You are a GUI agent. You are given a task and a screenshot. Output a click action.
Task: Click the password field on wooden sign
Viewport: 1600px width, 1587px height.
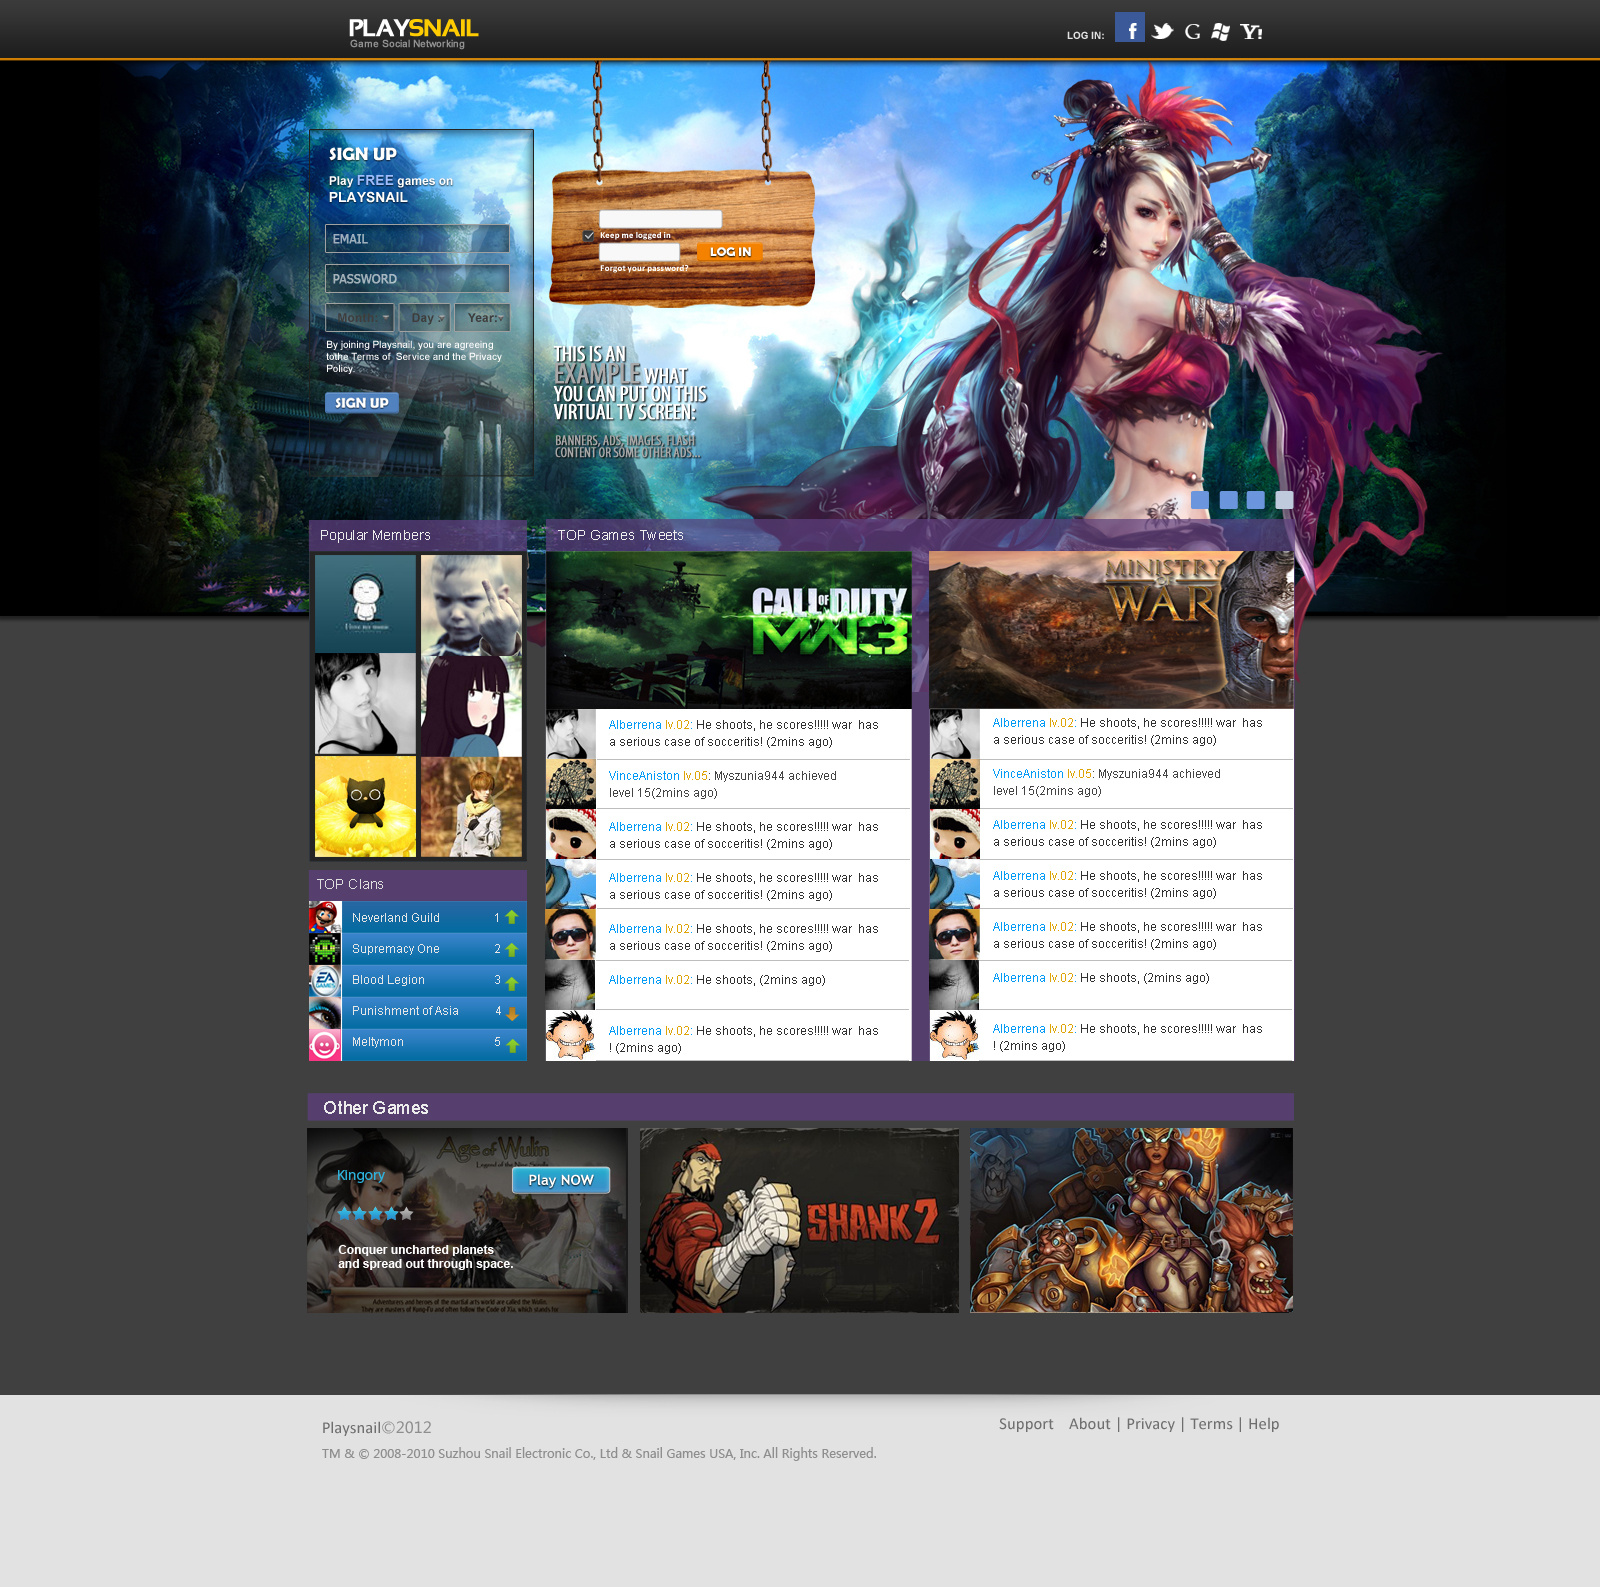point(639,252)
